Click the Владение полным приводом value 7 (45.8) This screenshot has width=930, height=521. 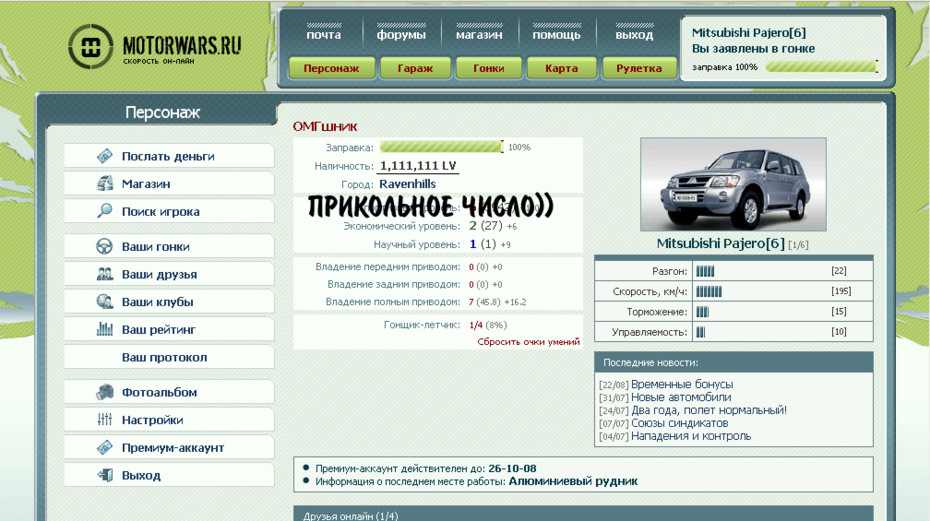point(485,302)
